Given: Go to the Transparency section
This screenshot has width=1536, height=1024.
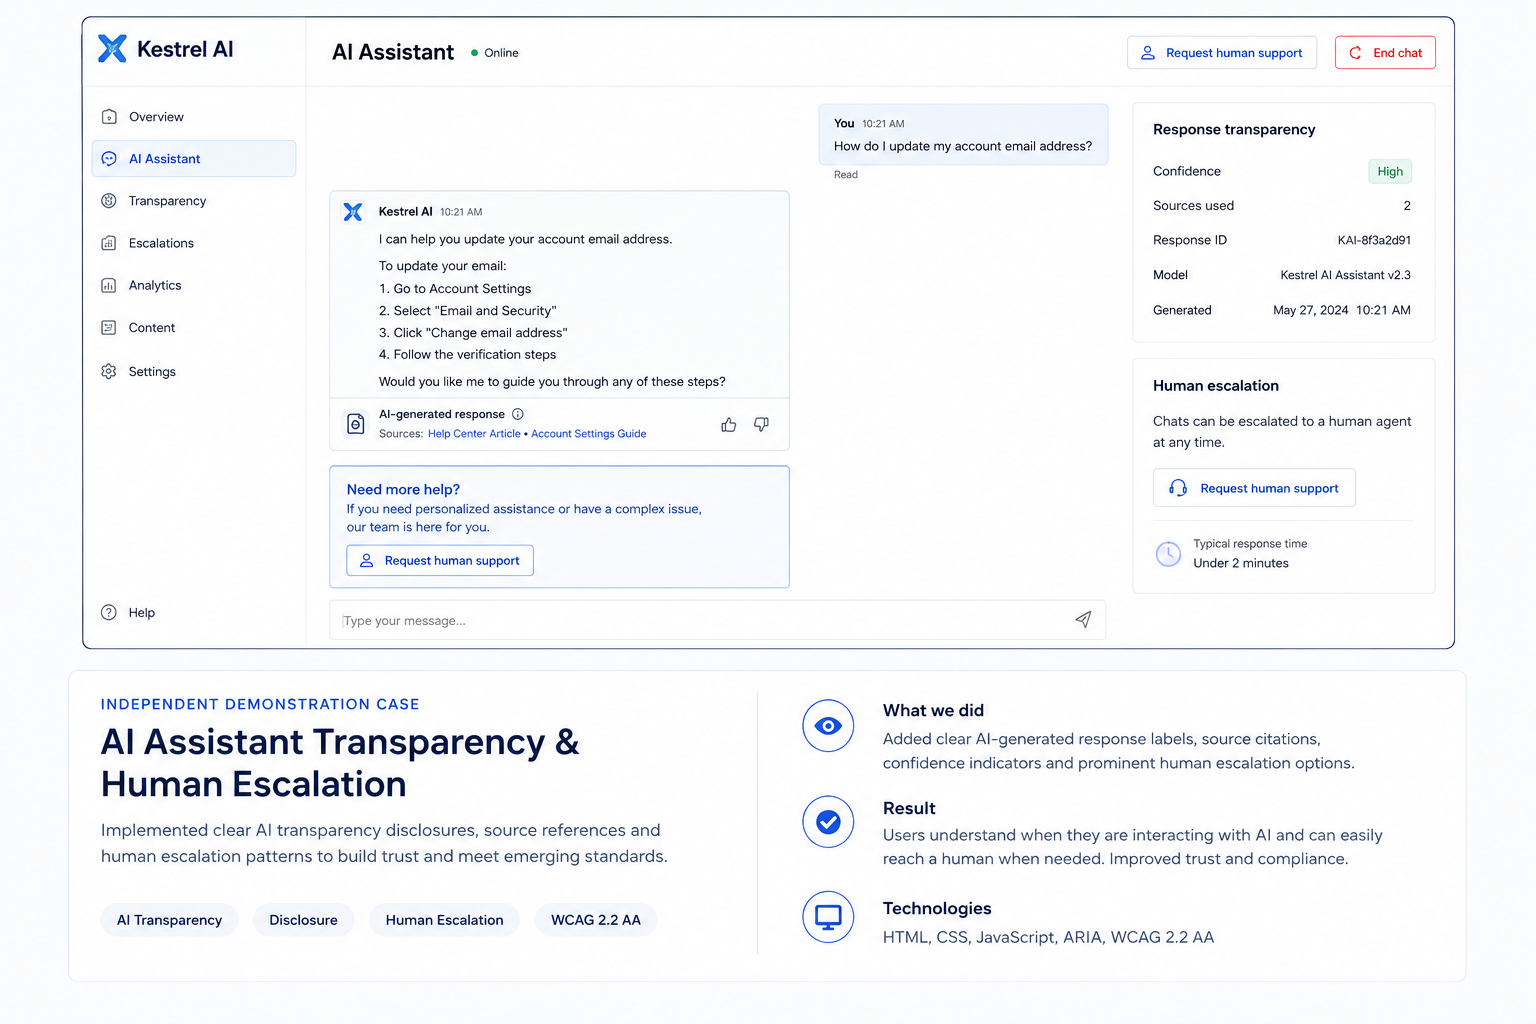Looking at the screenshot, I should pos(194,201).
